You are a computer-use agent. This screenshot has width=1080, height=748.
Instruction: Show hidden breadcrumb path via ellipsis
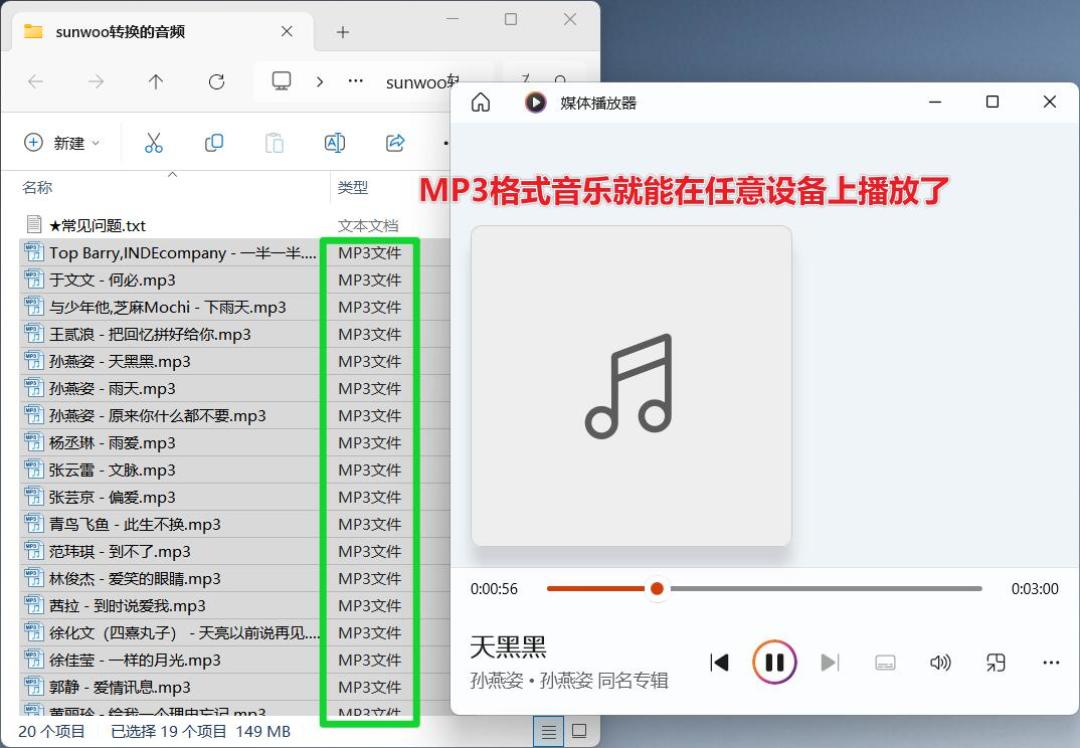(355, 81)
